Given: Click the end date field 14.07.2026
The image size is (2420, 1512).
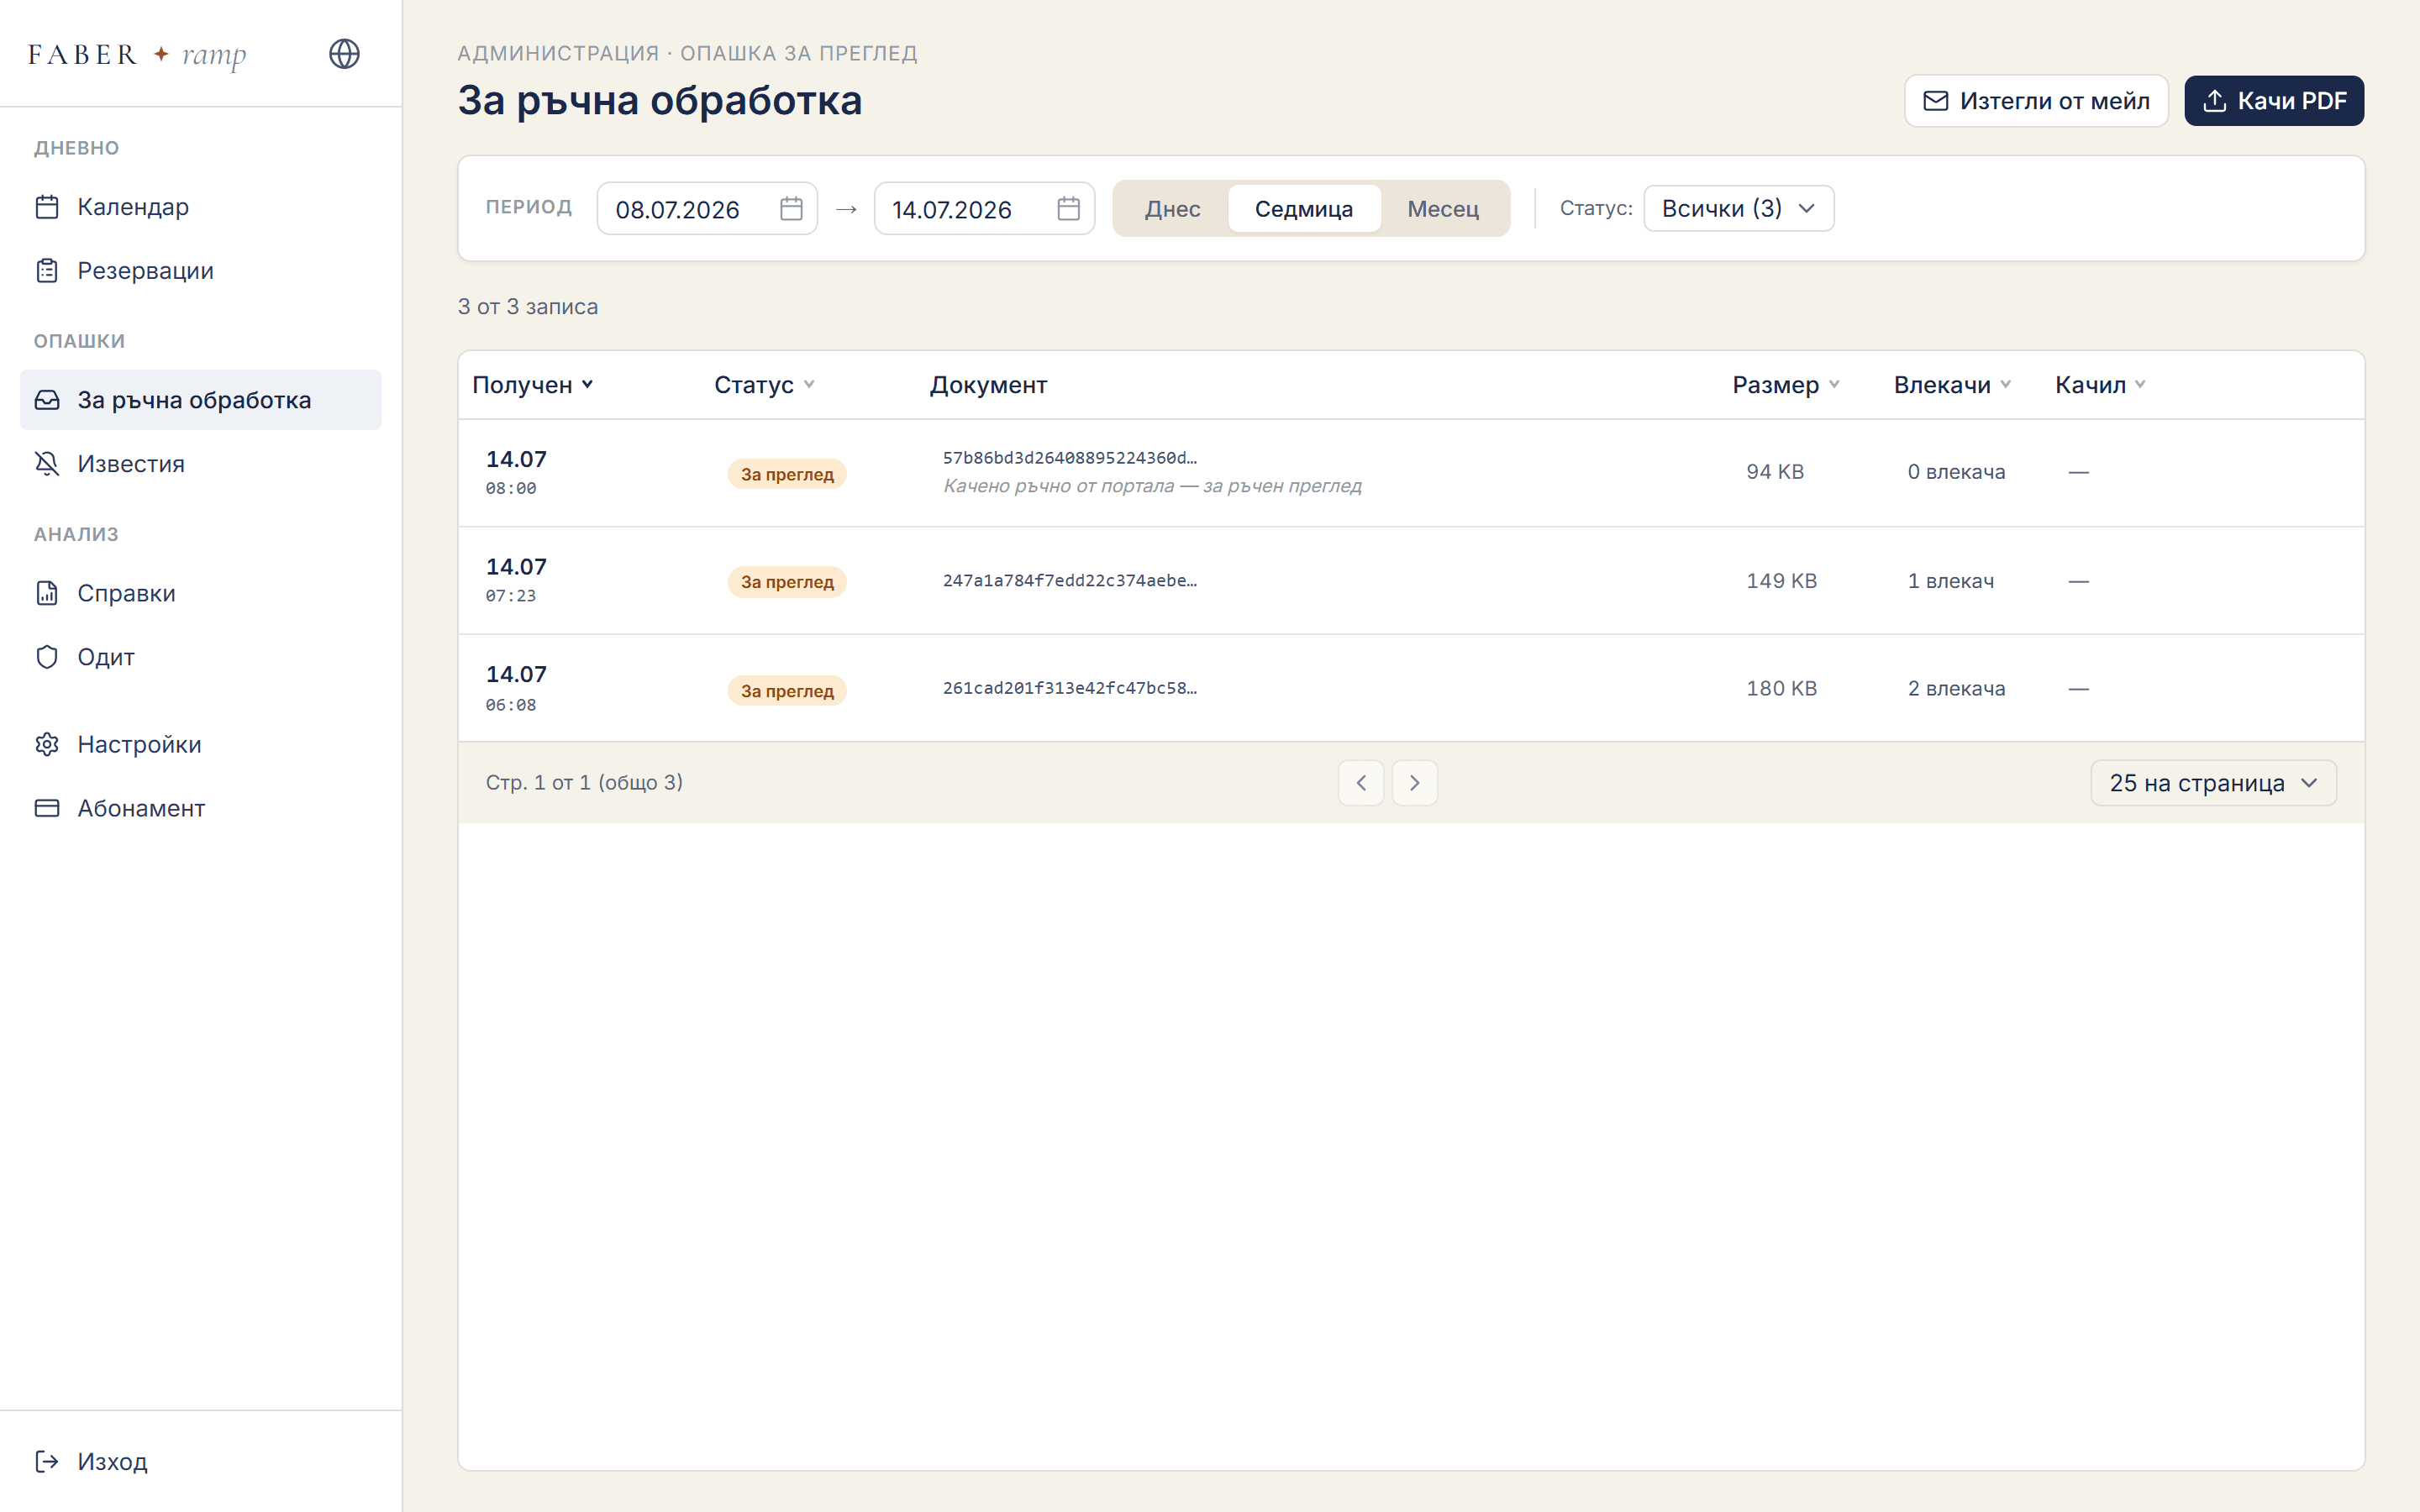Looking at the screenshot, I should coord(984,208).
